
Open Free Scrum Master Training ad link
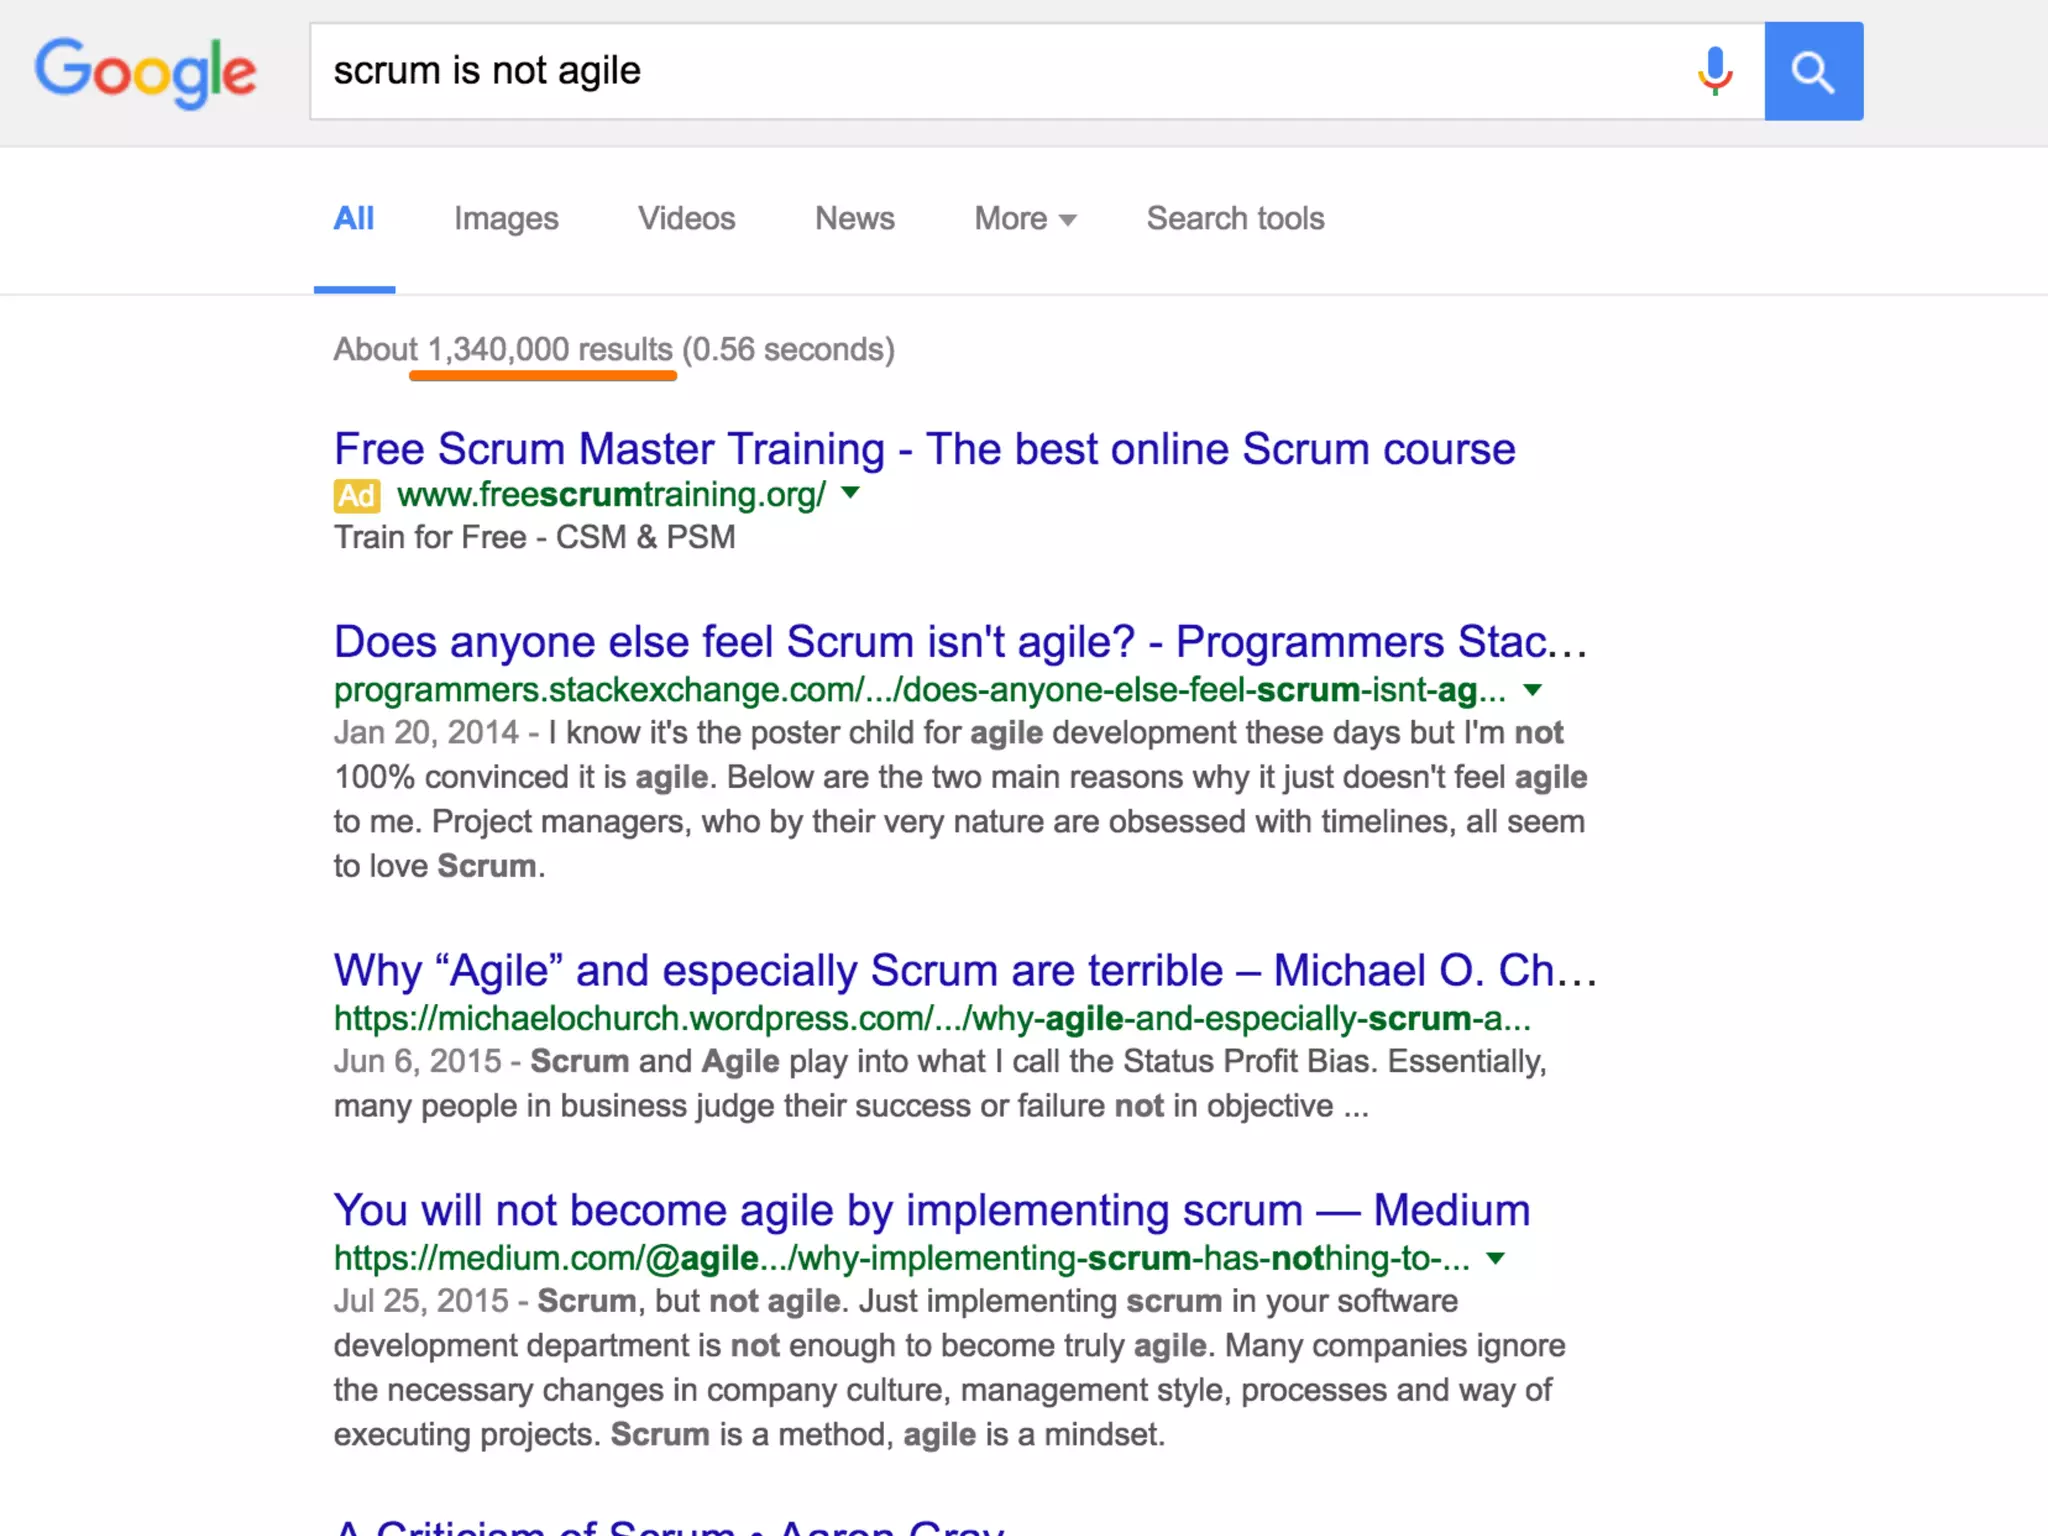pos(924,449)
